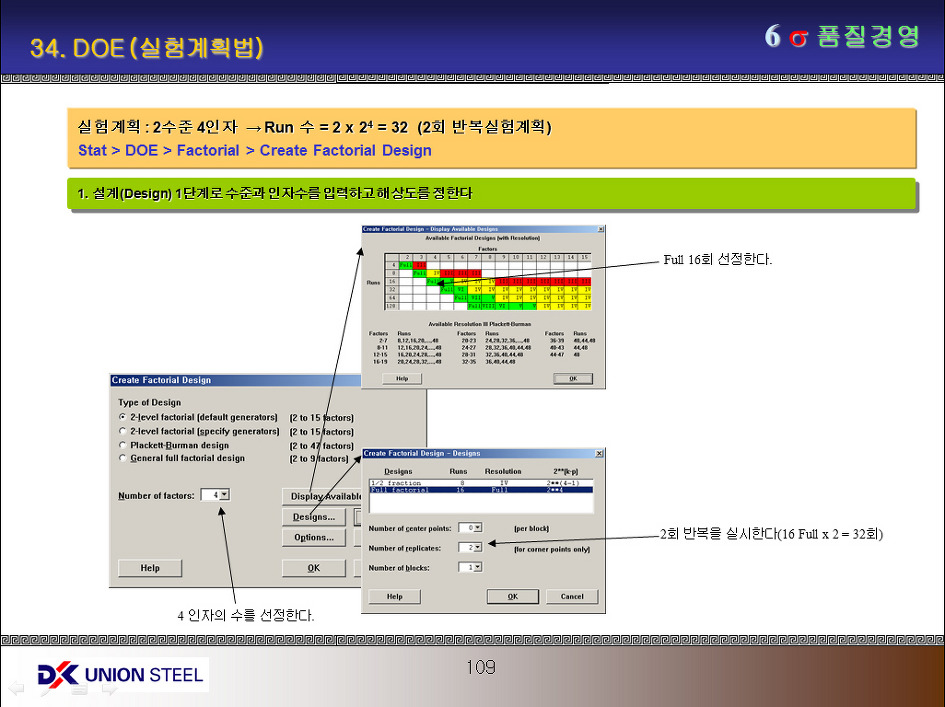Screen dimensions: 945x707
Task: Click Help in Display Available Designs dialog
Action: (402, 379)
